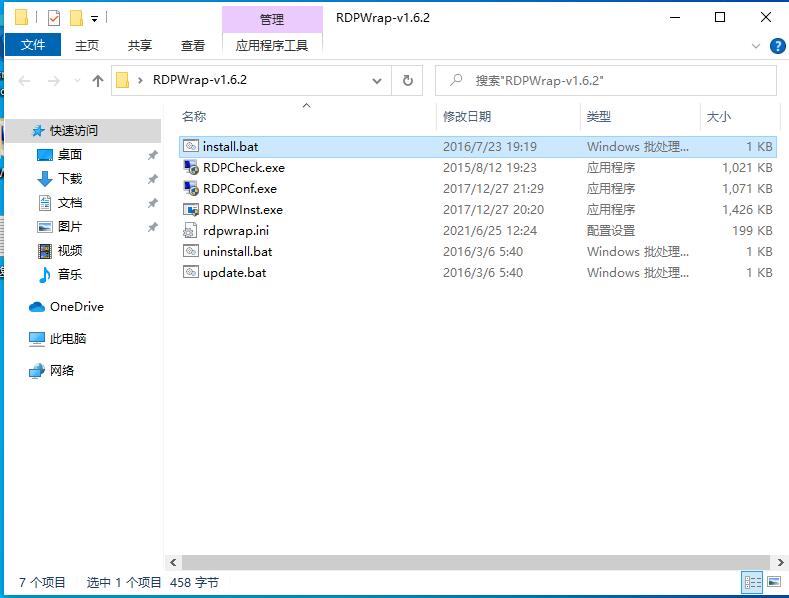
Task: Select the uninstall.bat file icon
Action: (x=191, y=251)
